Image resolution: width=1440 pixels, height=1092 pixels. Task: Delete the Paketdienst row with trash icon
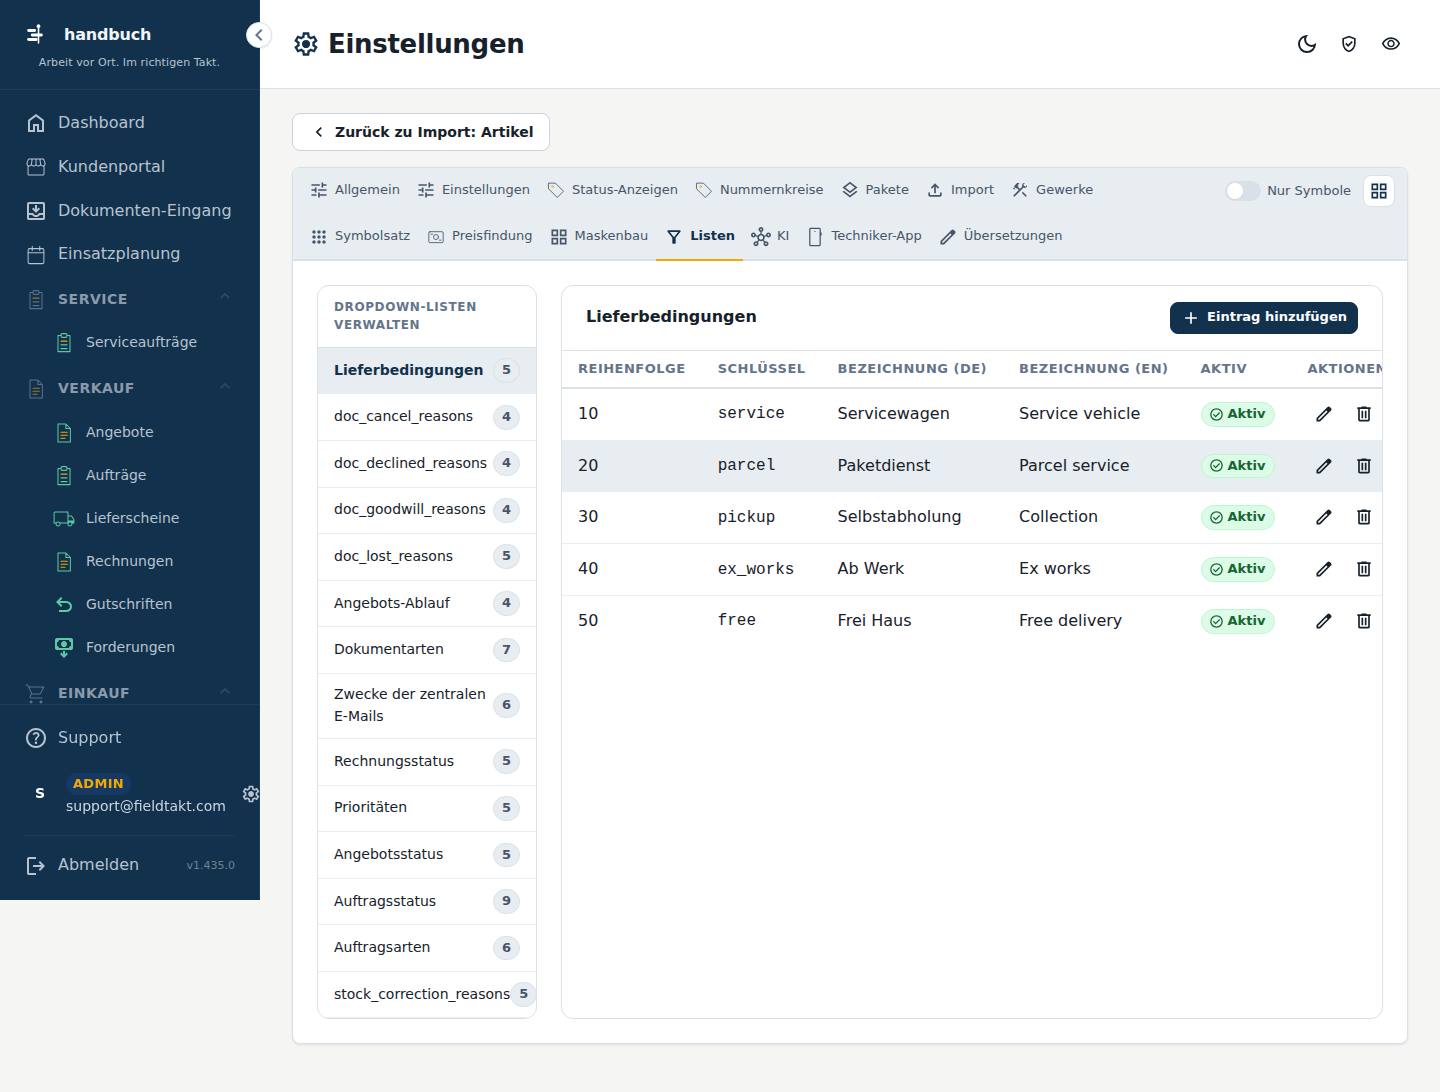[1363, 466]
